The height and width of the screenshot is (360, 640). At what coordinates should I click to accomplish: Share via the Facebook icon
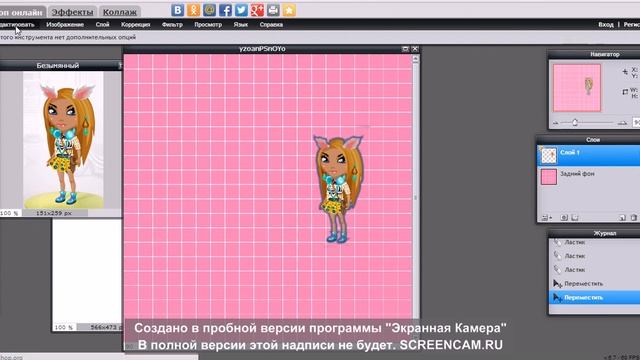click(x=225, y=10)
